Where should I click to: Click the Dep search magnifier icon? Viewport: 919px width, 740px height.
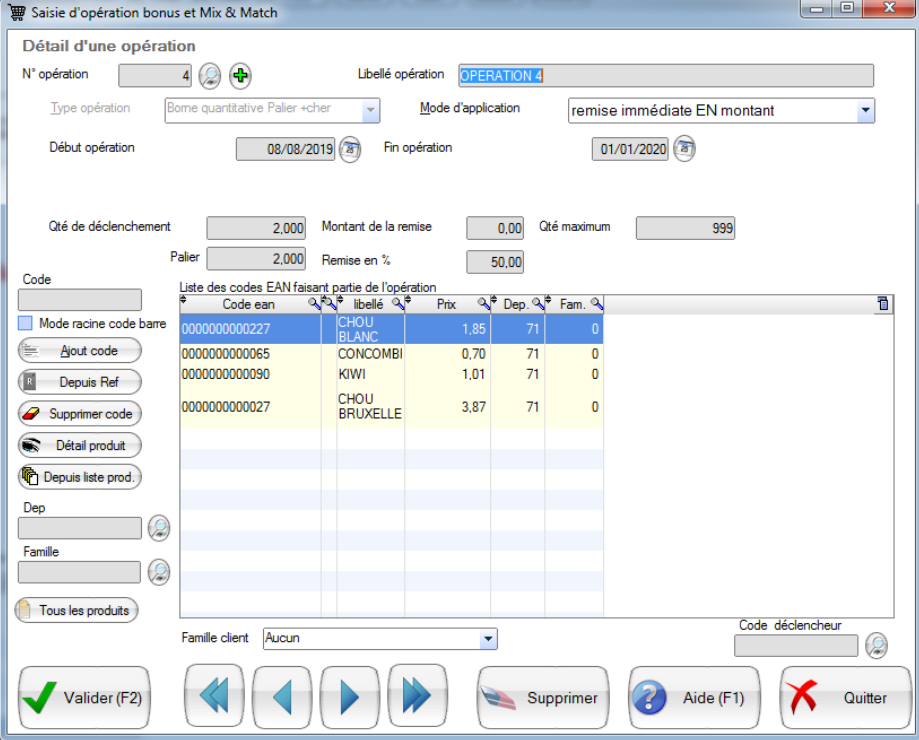tap(158, 527)
